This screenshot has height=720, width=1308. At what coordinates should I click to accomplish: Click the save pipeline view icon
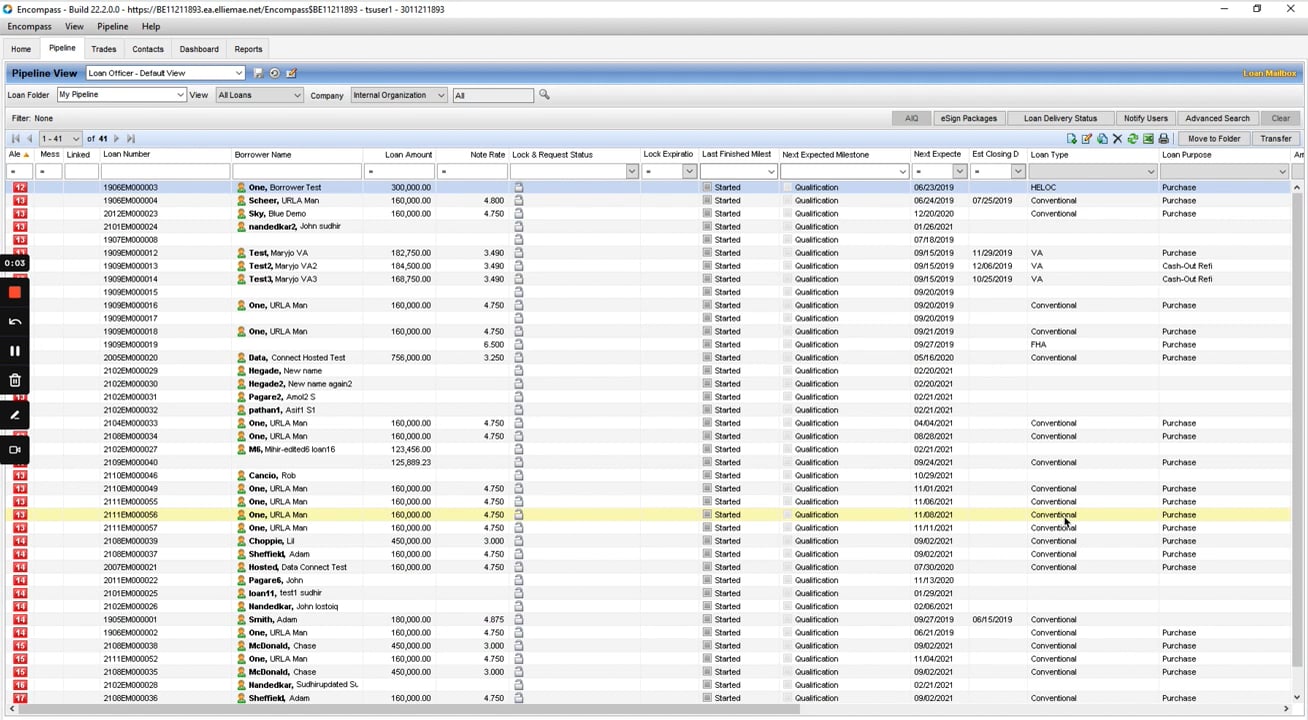click(259, 73)
